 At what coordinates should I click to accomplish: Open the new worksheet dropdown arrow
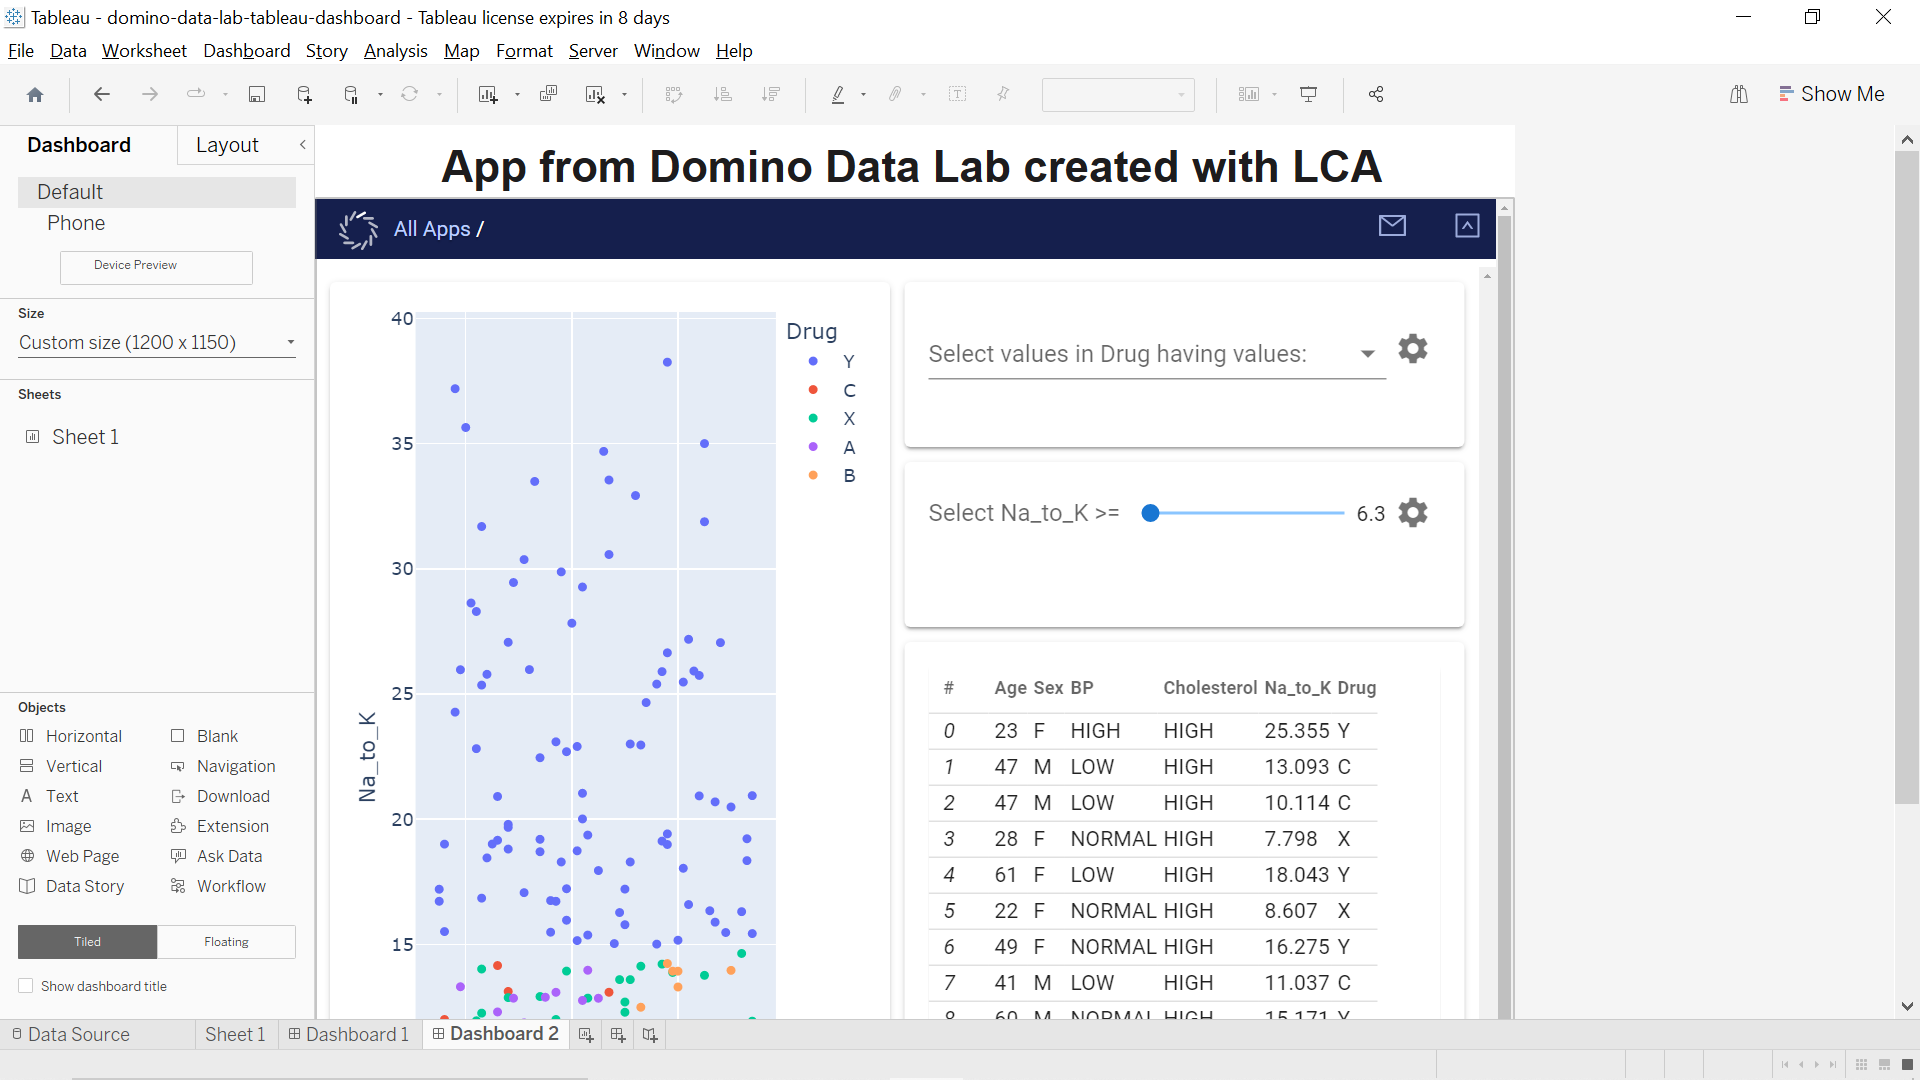(x=517, y=94)
